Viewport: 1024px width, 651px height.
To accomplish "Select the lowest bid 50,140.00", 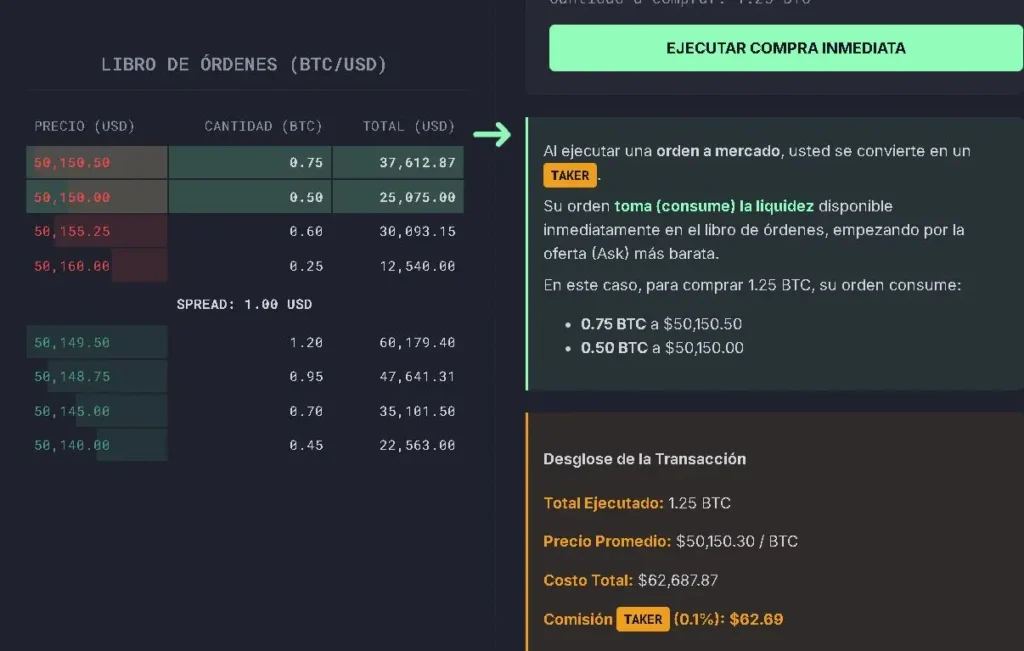I will [x=72, y=445].
